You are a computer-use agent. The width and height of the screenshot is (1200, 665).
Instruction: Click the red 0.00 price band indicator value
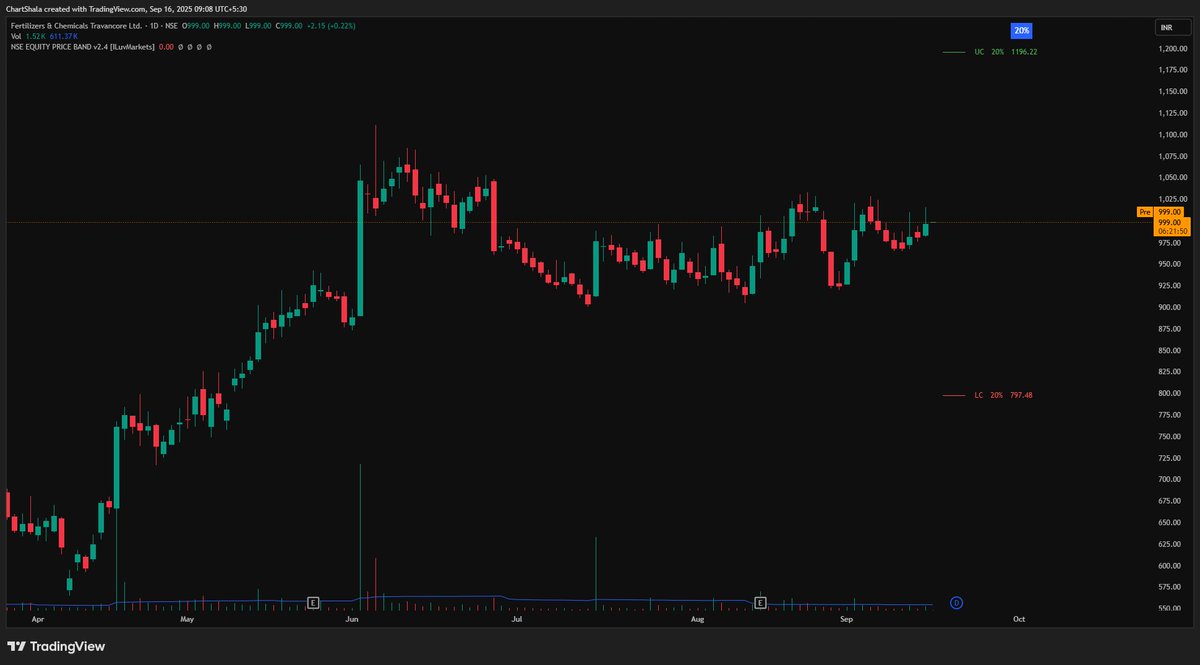click(167, 47)
